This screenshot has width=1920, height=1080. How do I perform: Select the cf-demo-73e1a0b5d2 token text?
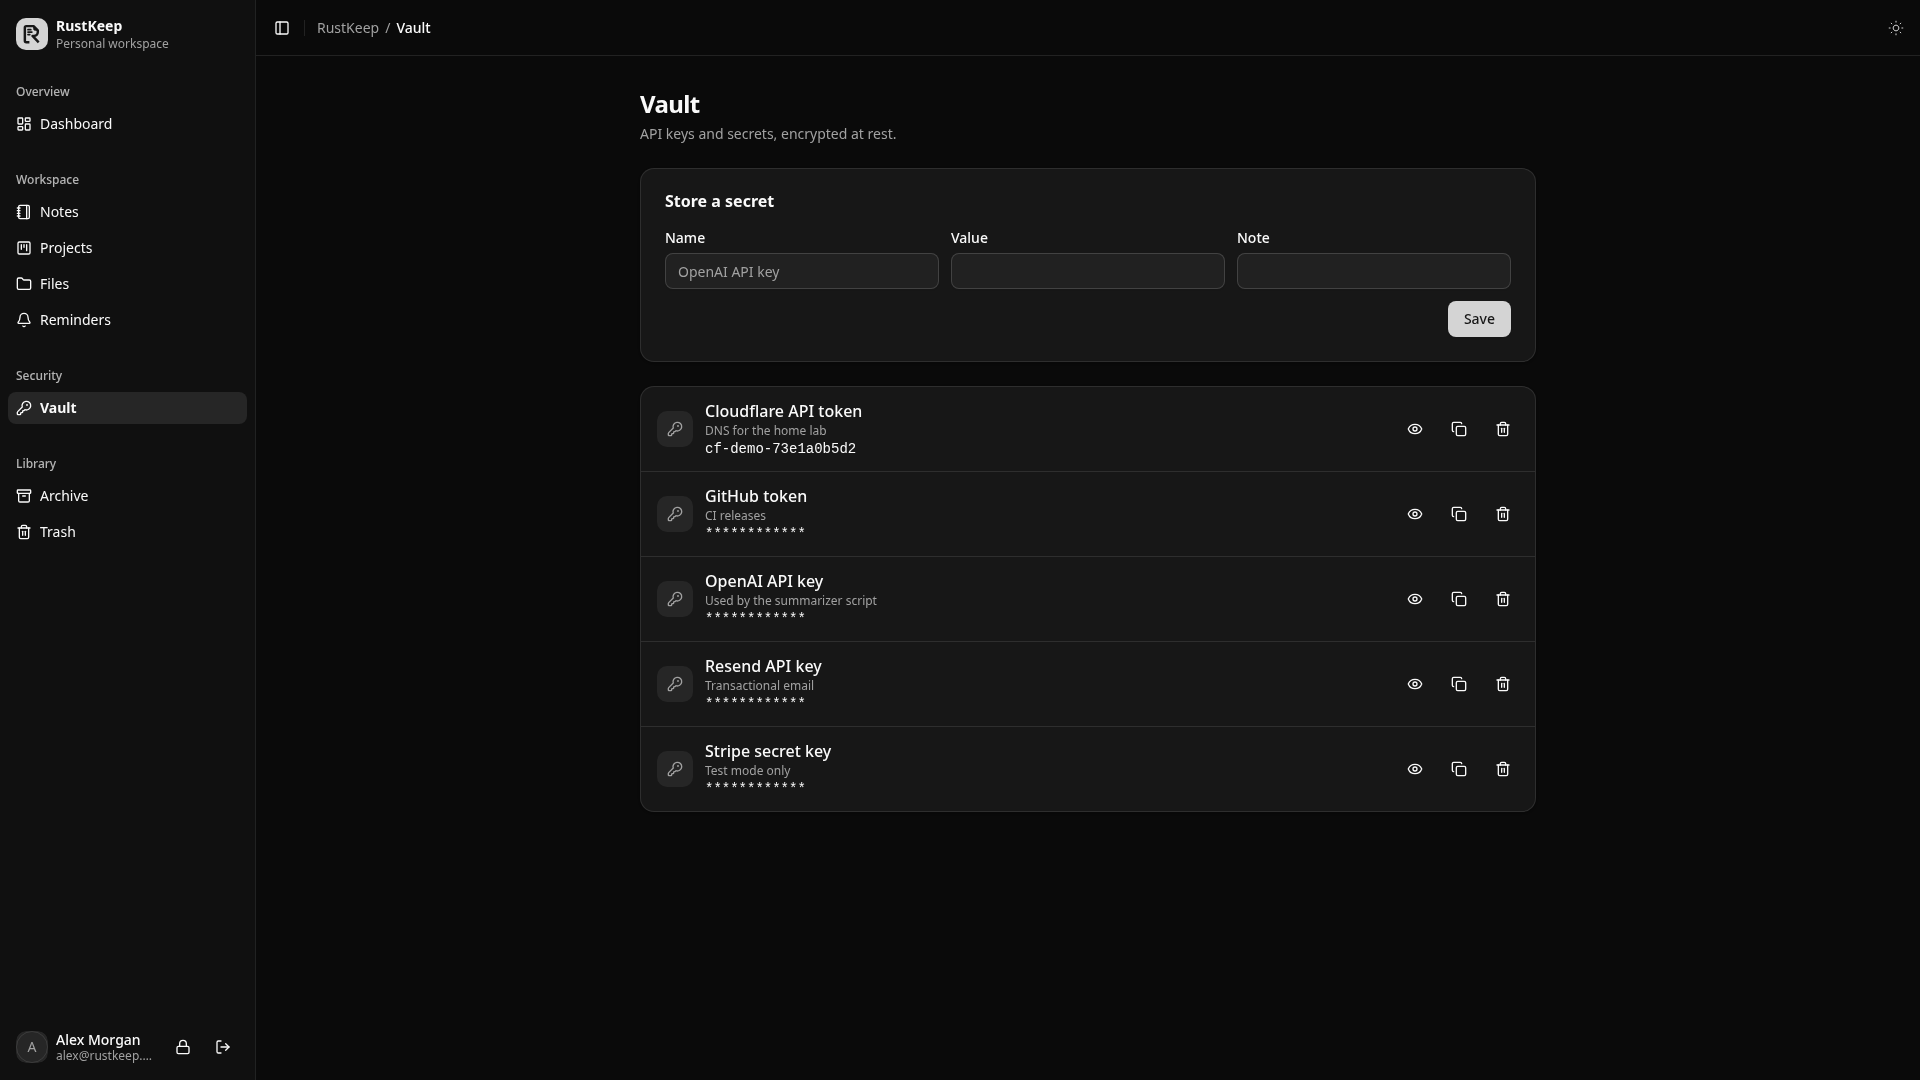[x=780, y=449]
